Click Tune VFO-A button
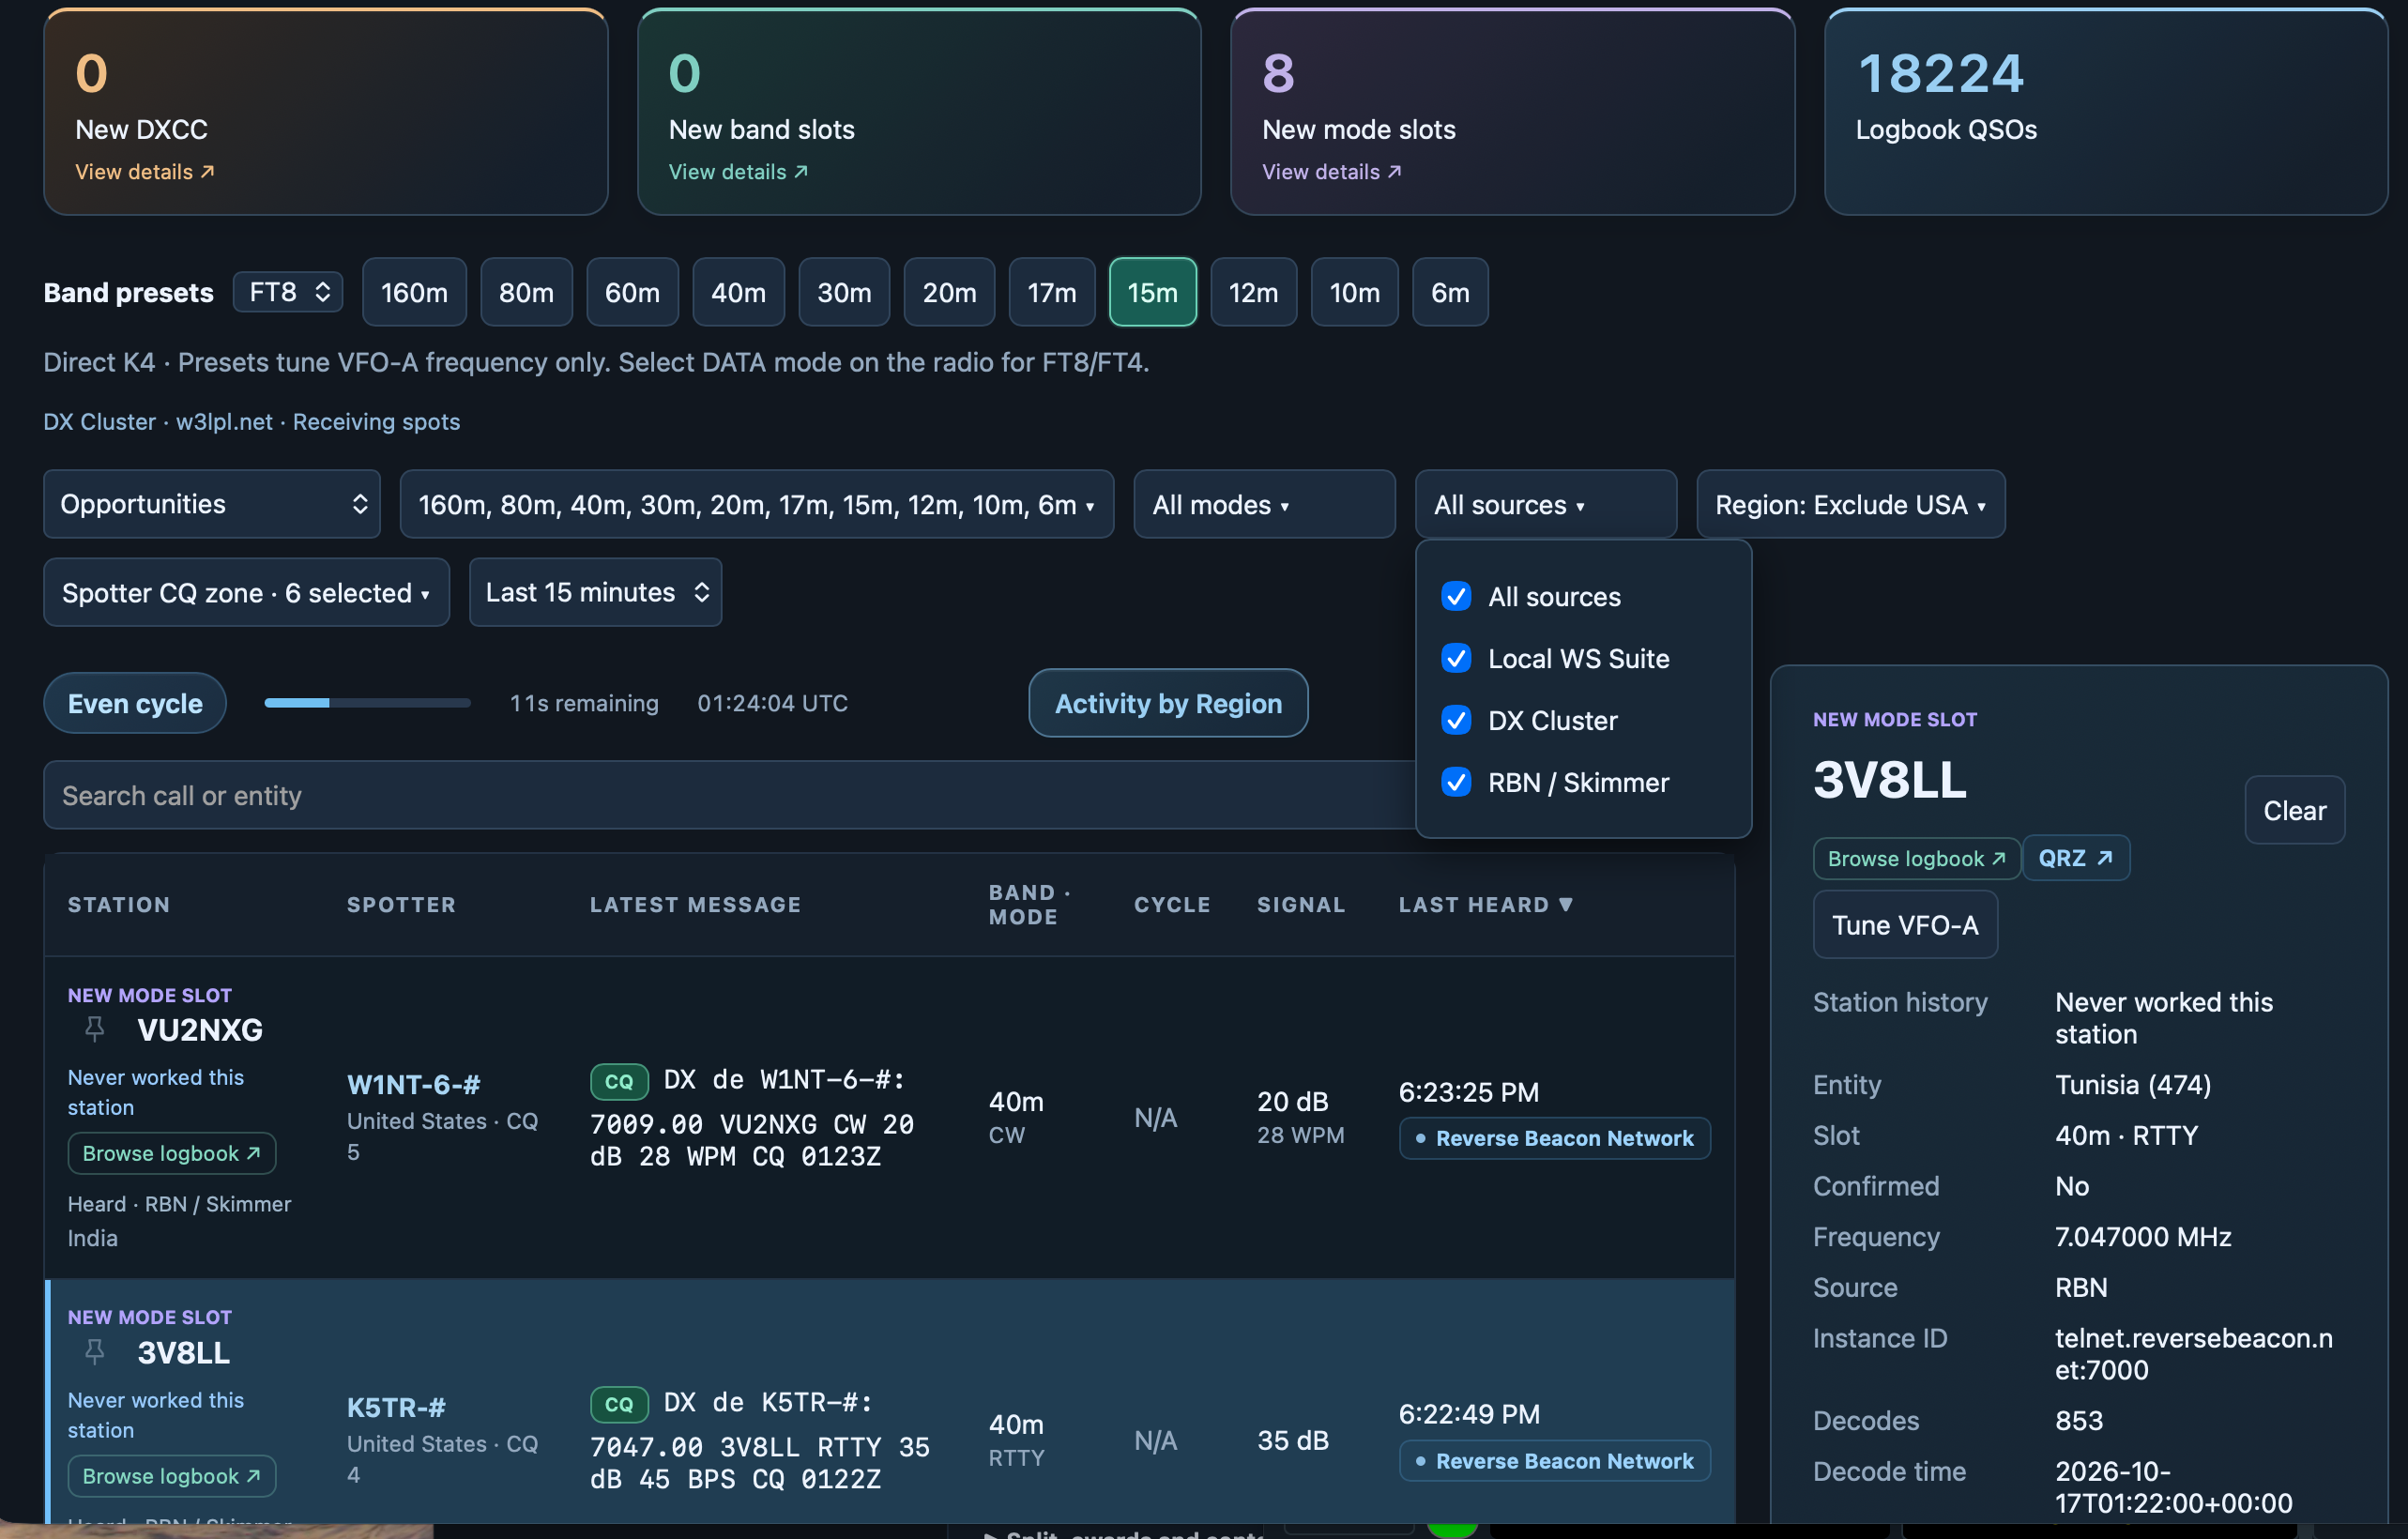 tap(1905, 925)
